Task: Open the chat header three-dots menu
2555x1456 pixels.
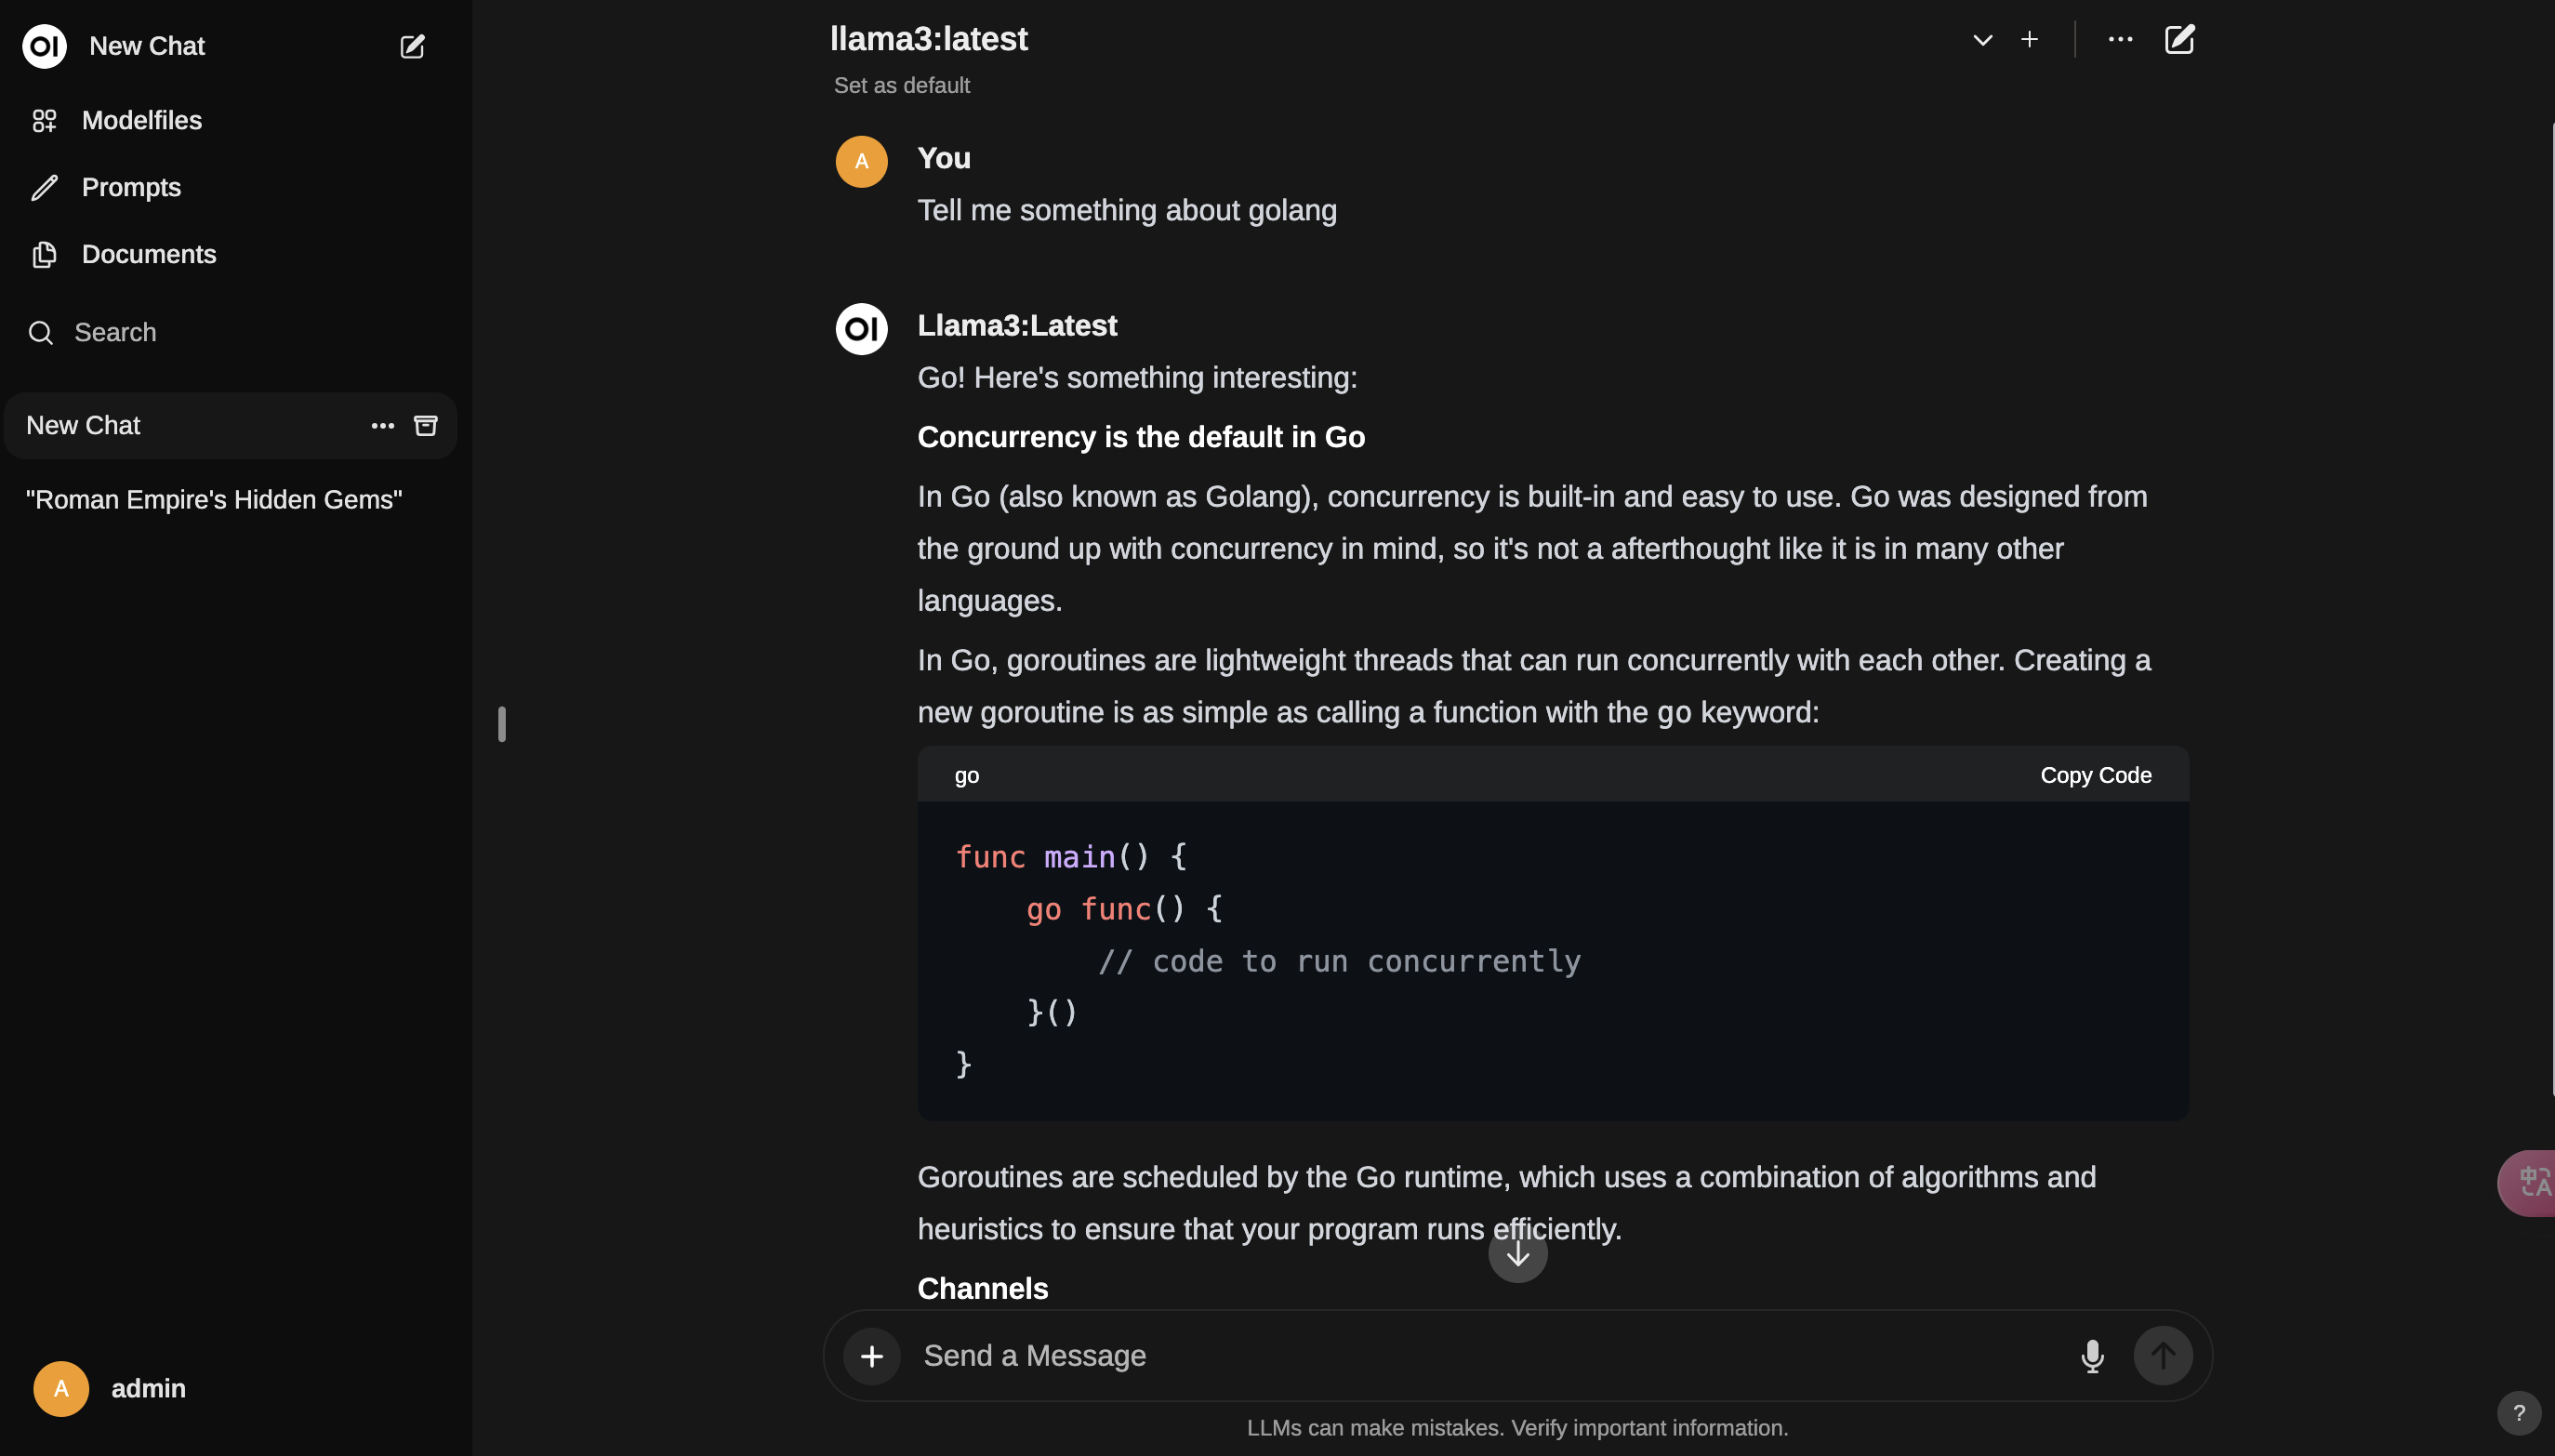Action: click(x=2120, y=39)
